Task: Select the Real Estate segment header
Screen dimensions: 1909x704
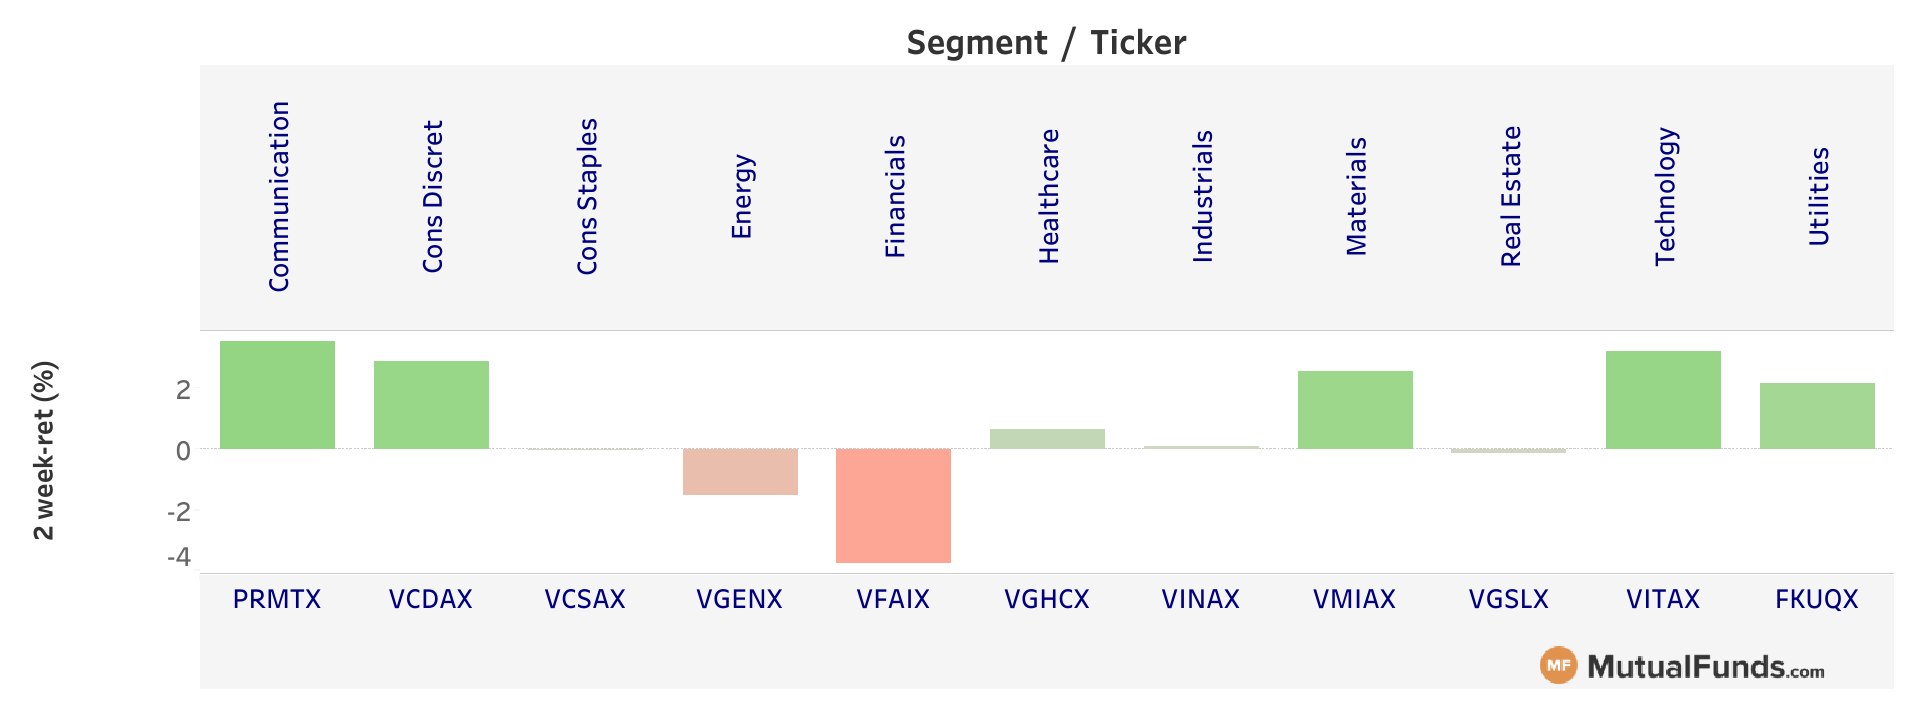Action: point(1511,196)
